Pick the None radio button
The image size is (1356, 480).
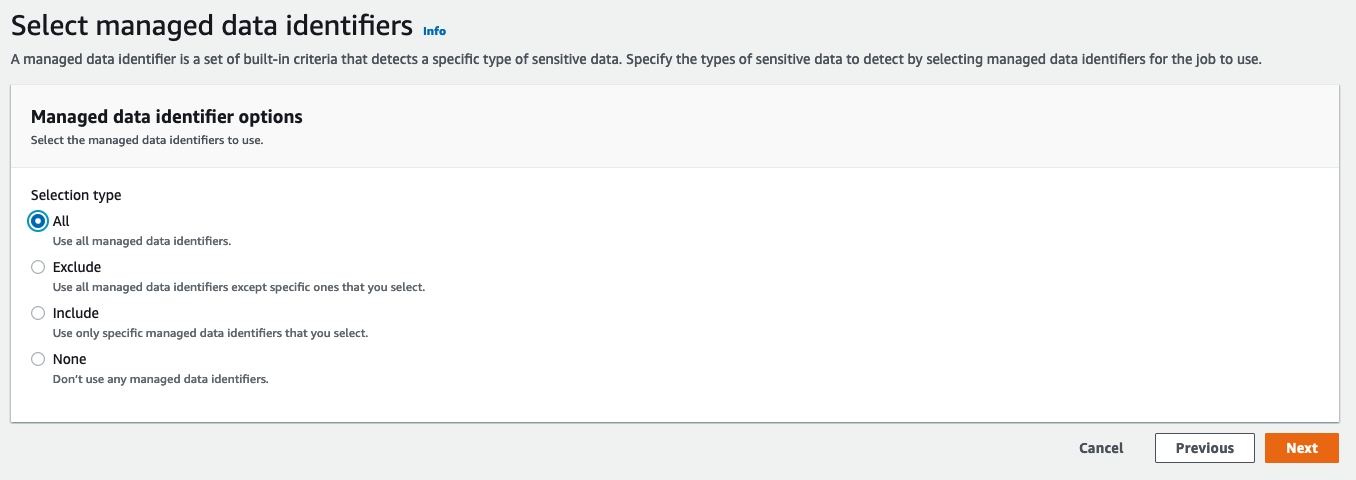coord(38,359)
